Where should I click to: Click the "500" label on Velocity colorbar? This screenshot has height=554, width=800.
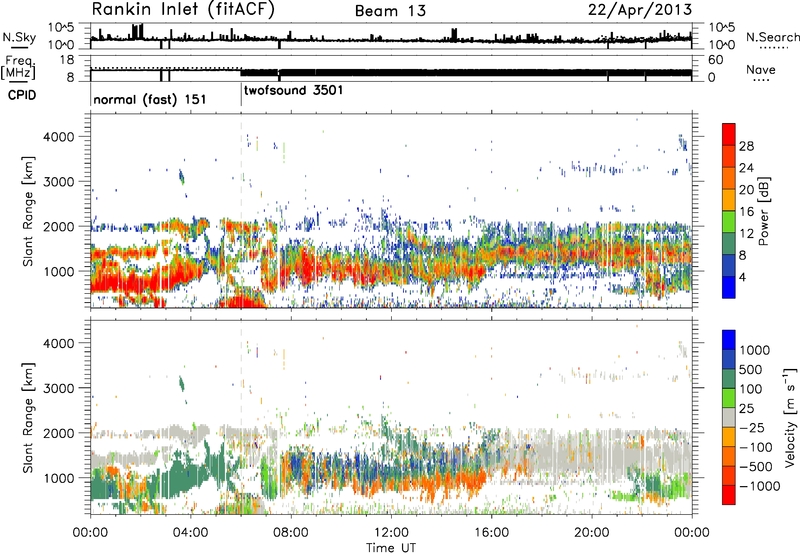751,369
